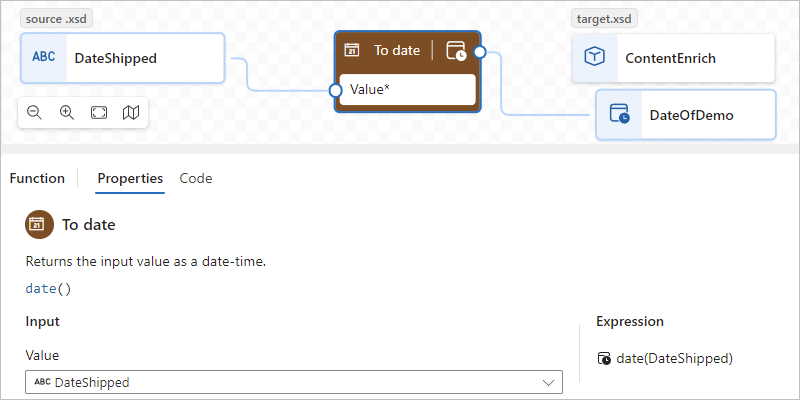Click the calendar icon on To date node
800x400 pixels.
(x=352, y=50)
